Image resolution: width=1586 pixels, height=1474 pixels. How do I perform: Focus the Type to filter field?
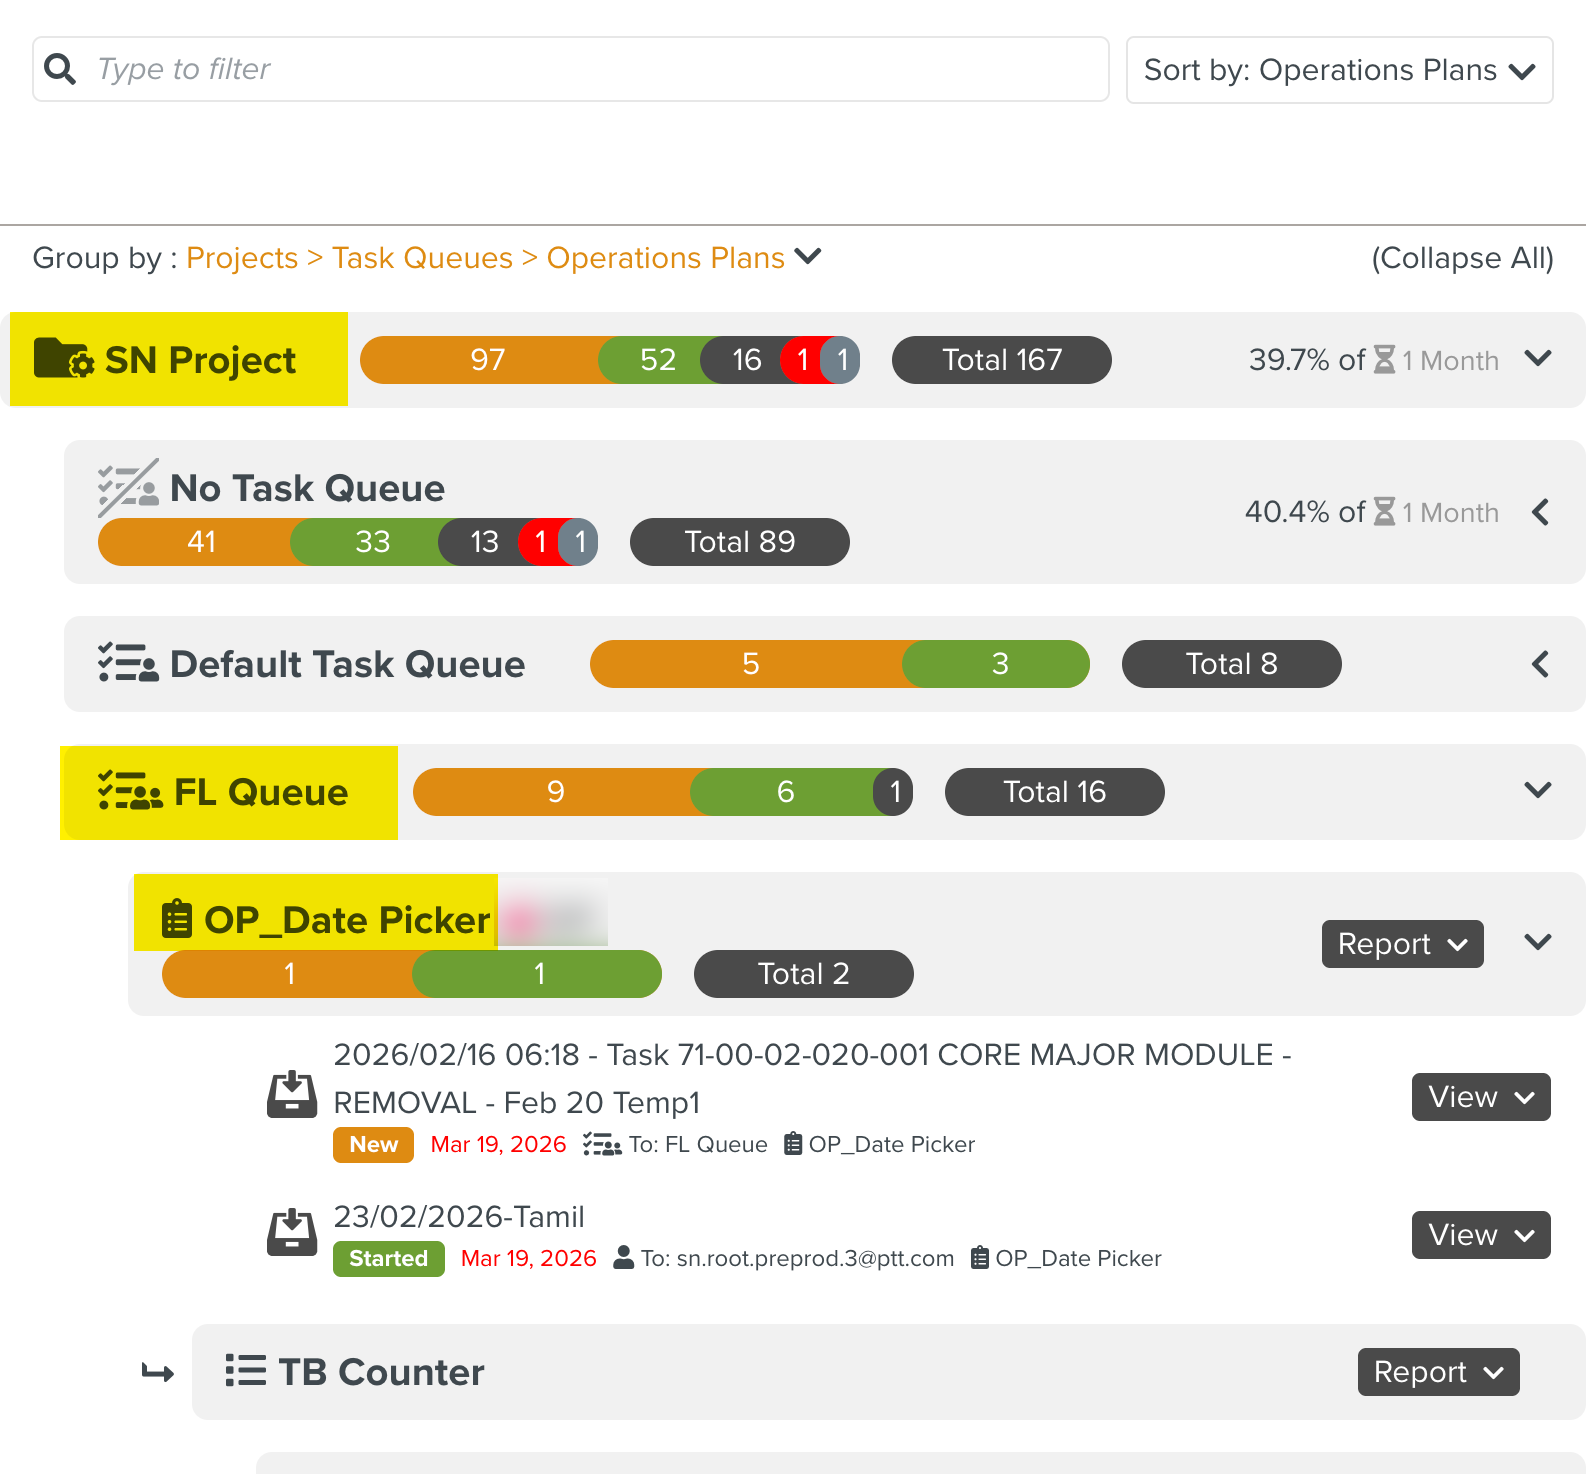tap(570, 69)
